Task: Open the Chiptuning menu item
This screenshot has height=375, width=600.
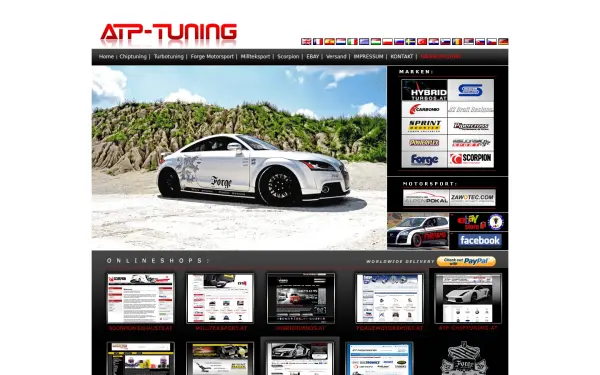Action: (133, 57)
